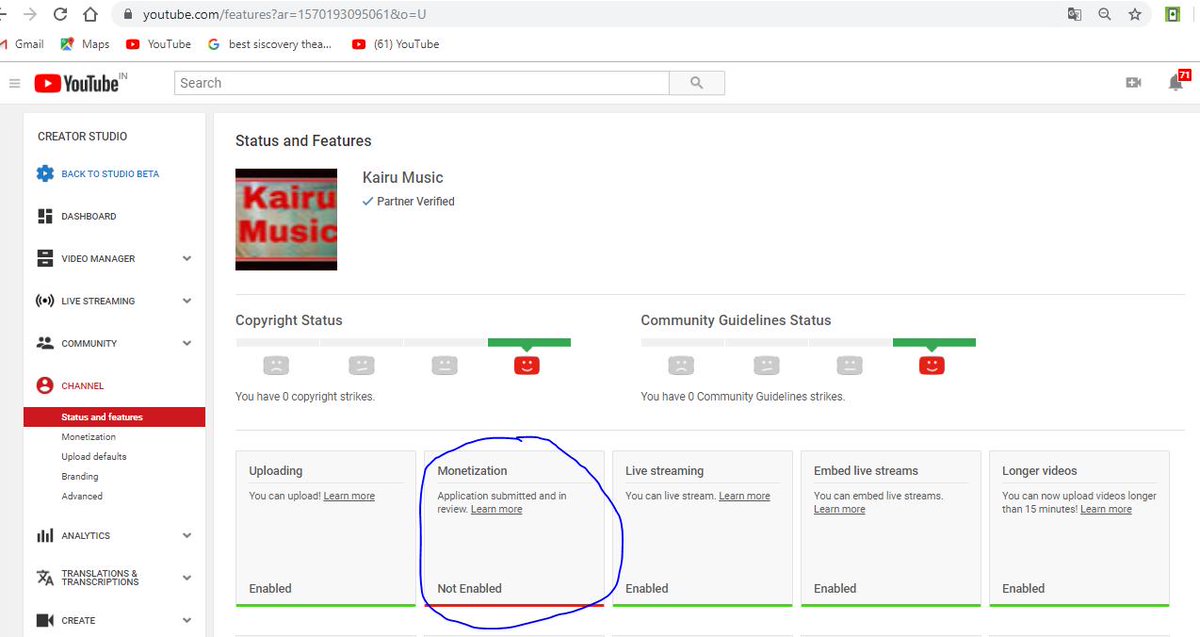Viewport: 1200px width, 637px height.
Task: Expand the Video Manager chevron
Action: point(187,259)
